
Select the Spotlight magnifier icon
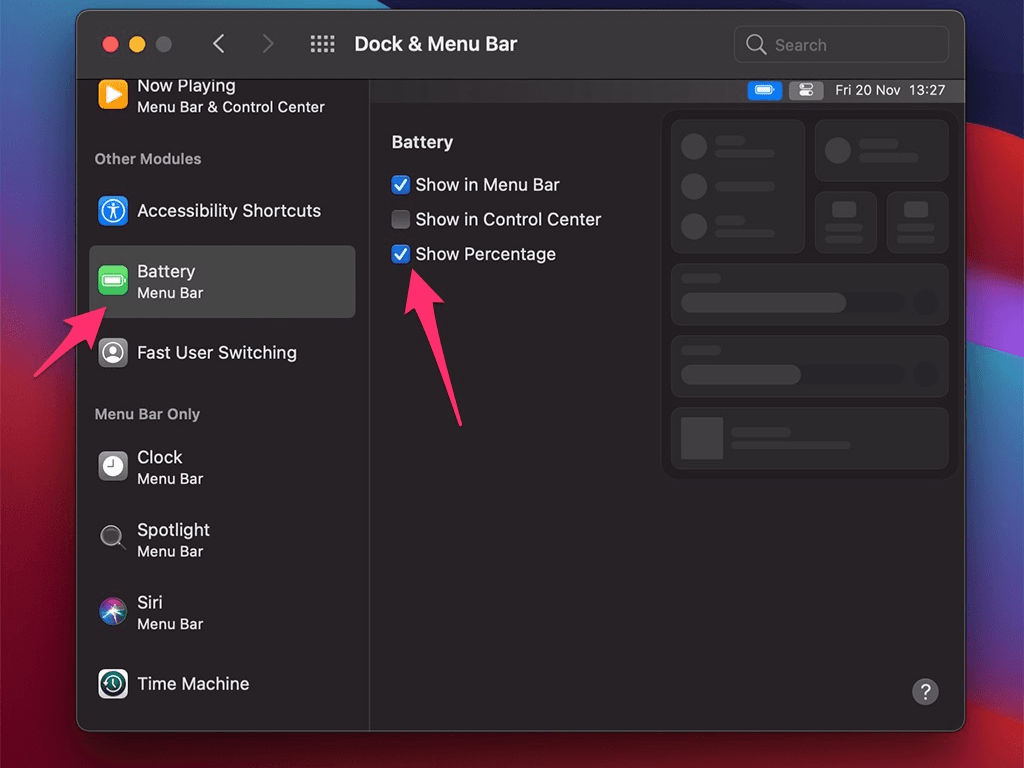(x=113, y=539)
